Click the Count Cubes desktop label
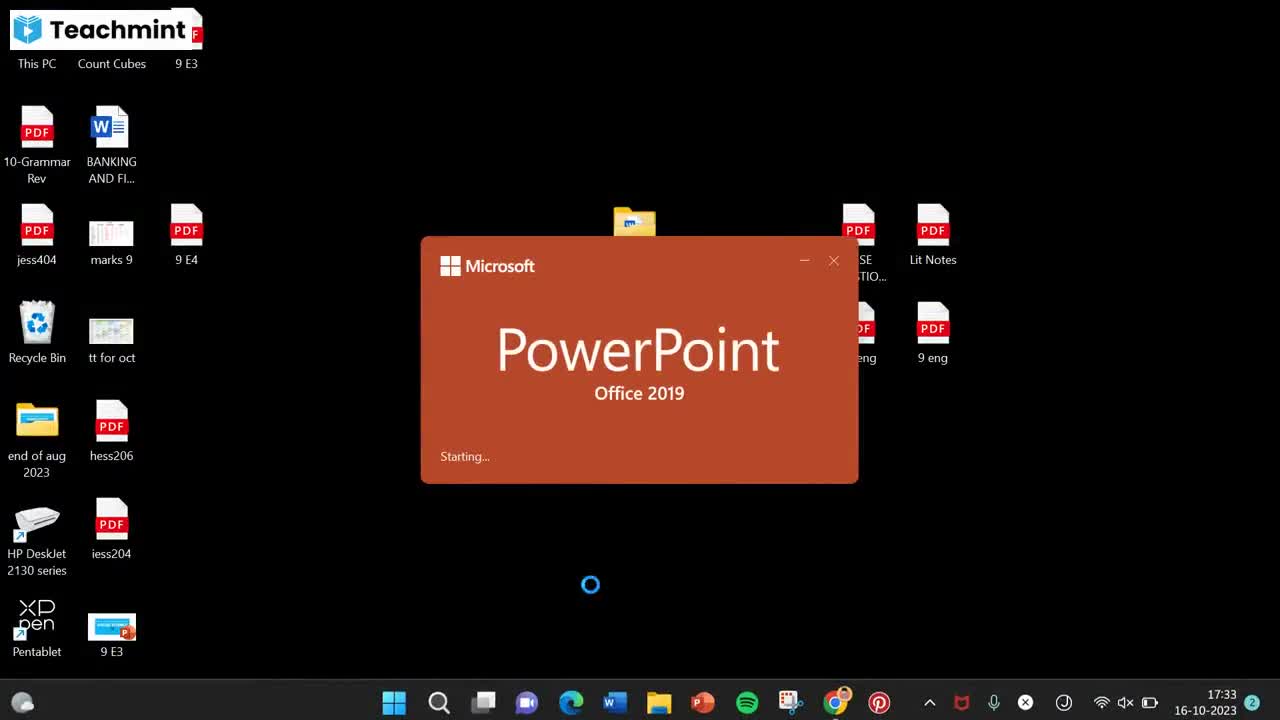This screenshot has width=1280, height=720. 112,64
